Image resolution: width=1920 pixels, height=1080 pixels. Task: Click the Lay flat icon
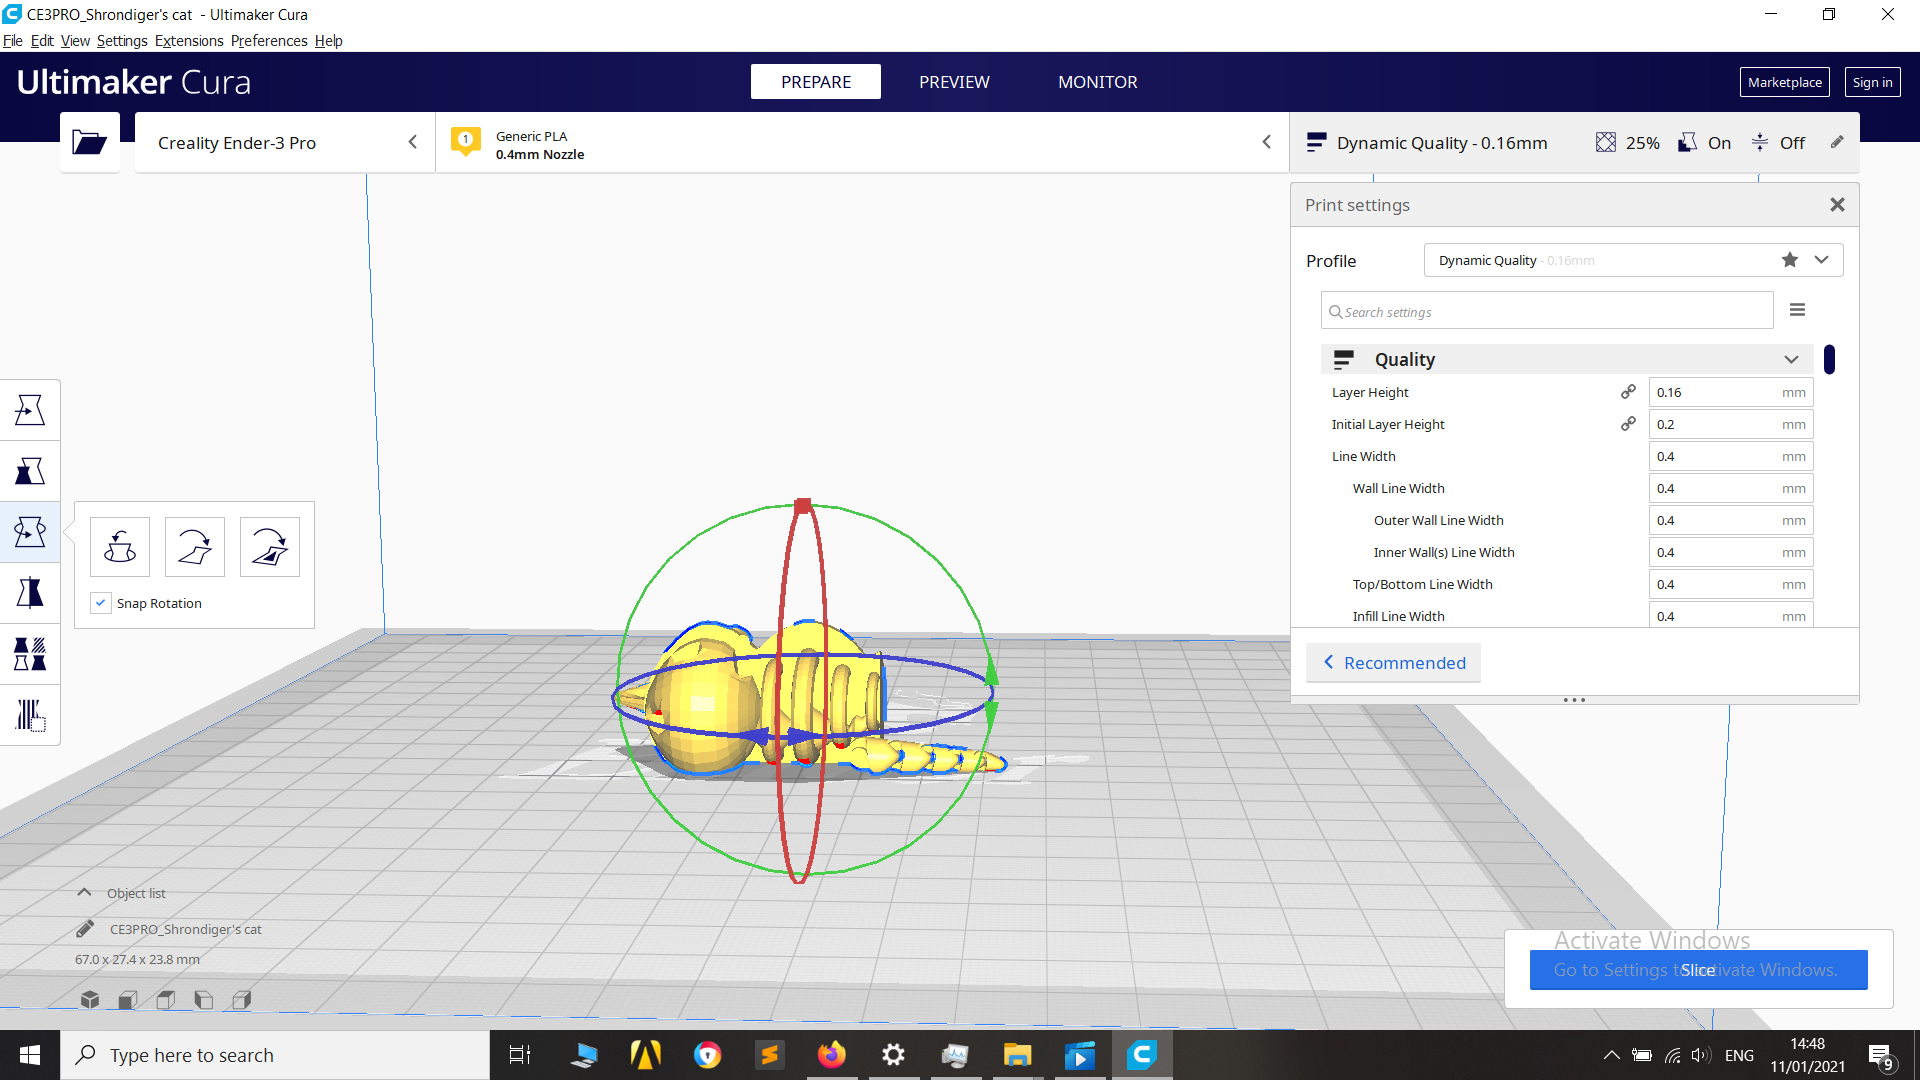tap(195, 547)
